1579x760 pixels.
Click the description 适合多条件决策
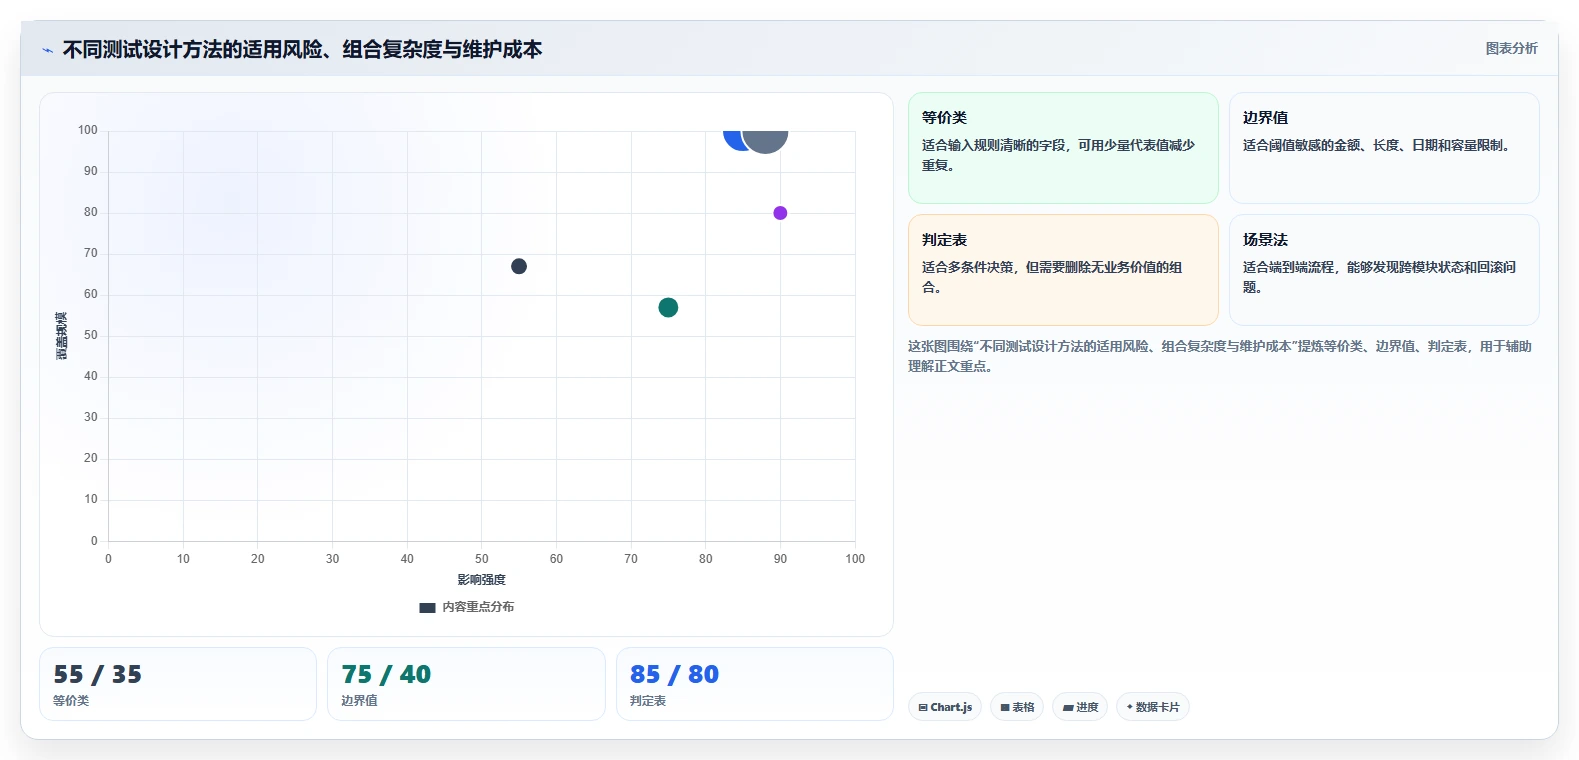pyautogui.click(x=1052, y=277)
